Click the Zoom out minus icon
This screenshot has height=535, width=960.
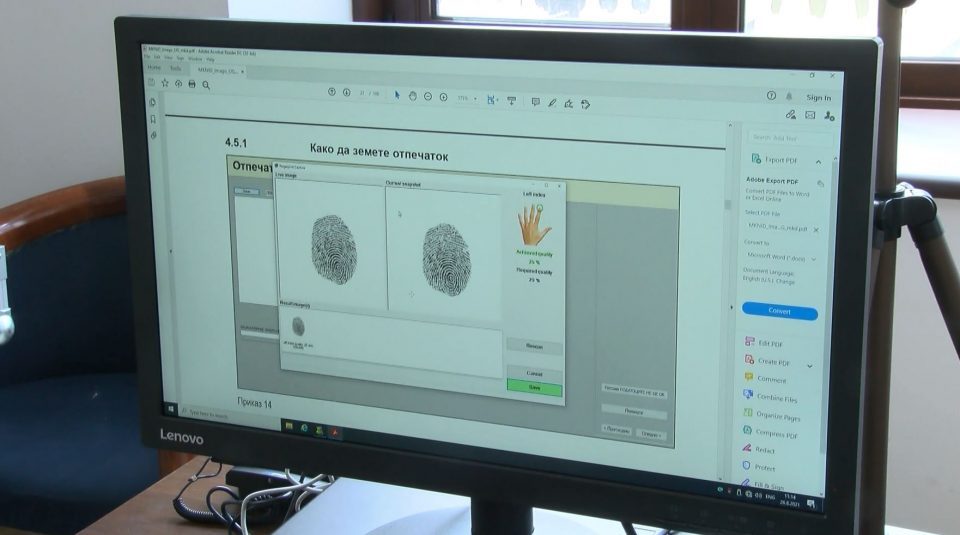click(427, 96)
